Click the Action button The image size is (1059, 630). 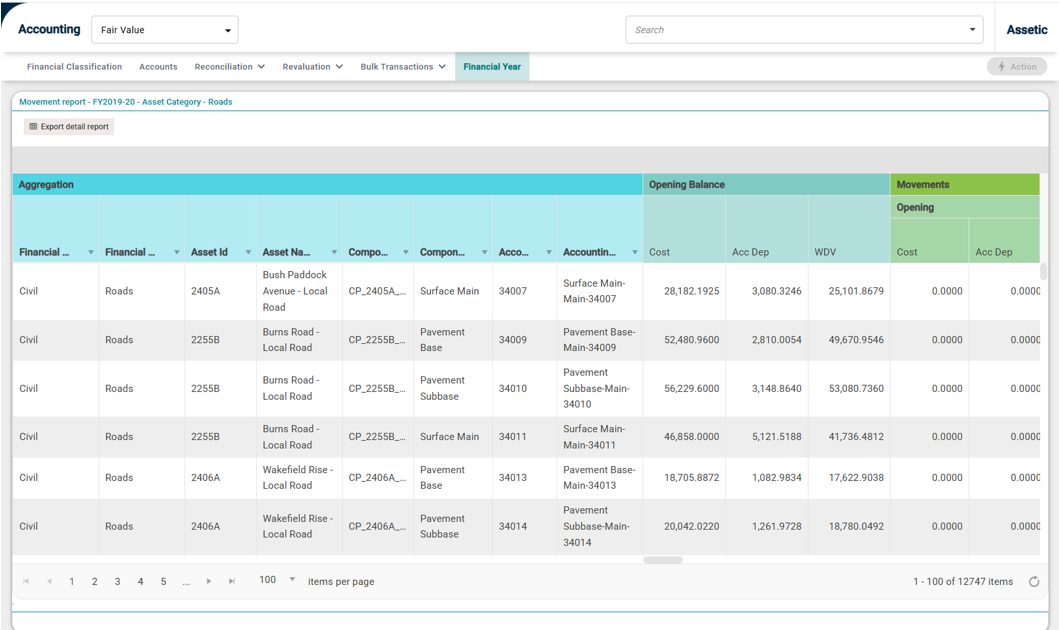pyautogui.click(x=1016, y=66)
